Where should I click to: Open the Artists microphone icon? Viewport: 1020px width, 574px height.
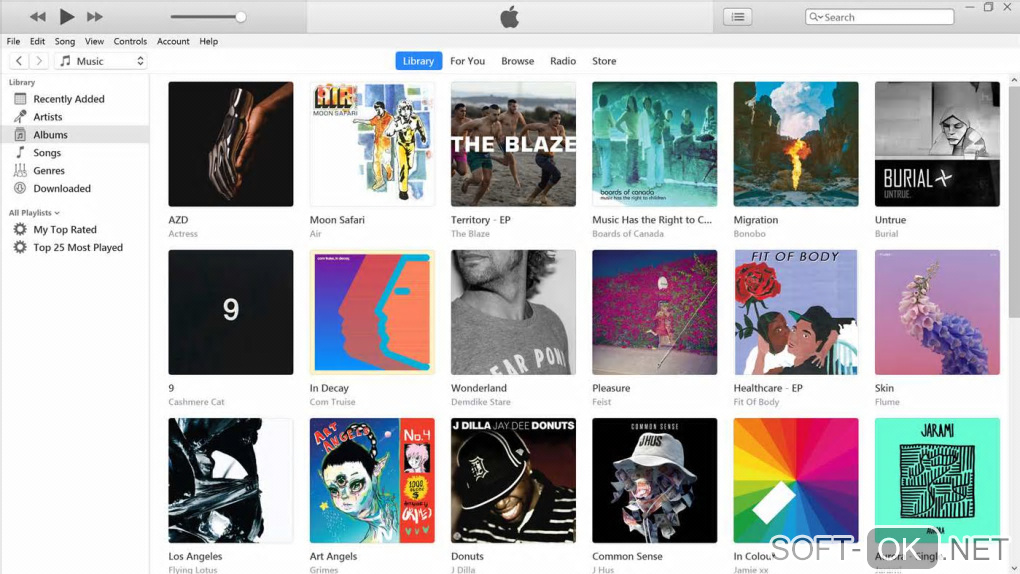20,116
